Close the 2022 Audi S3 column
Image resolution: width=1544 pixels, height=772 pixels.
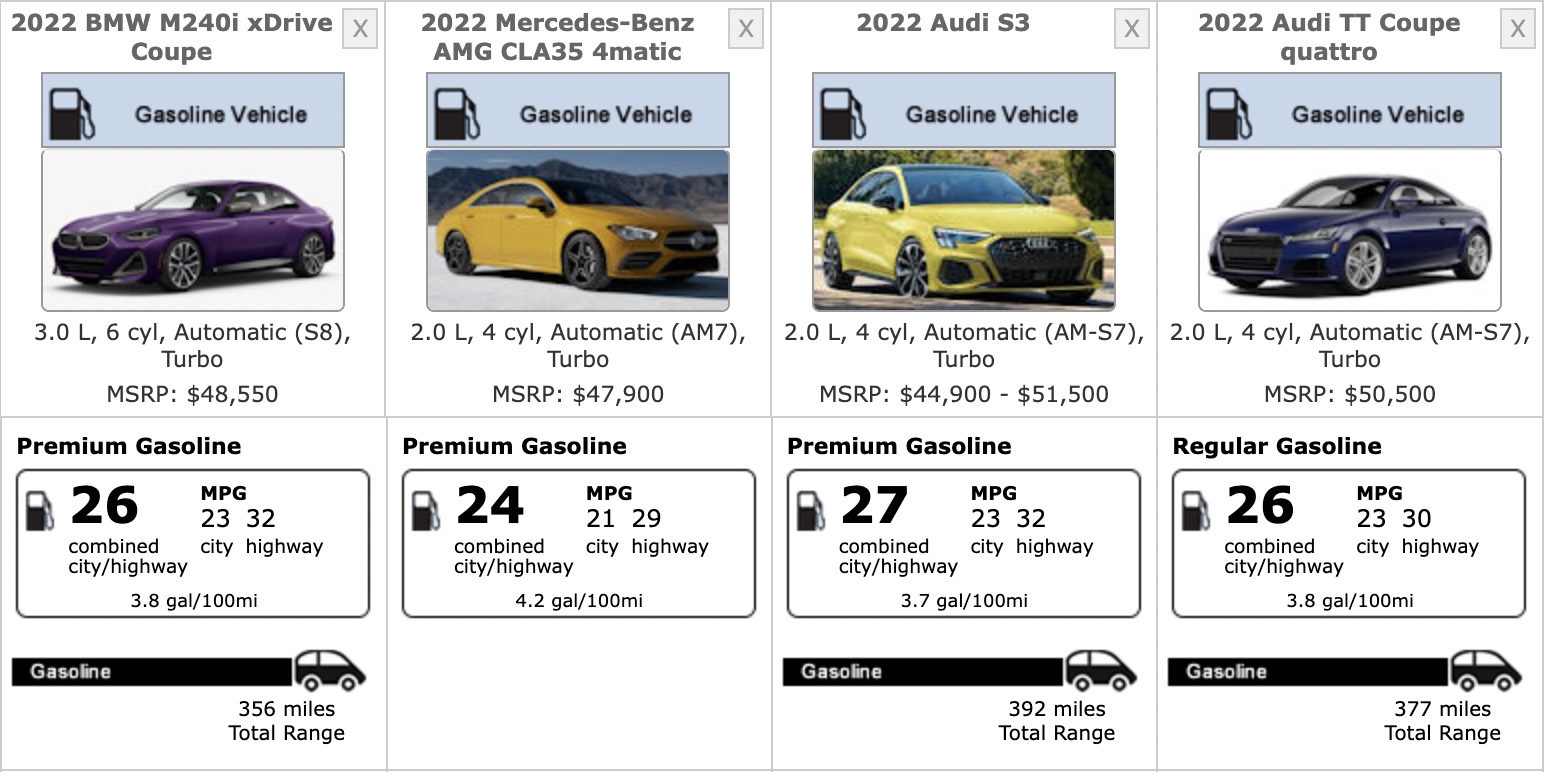click(1131, 29)
